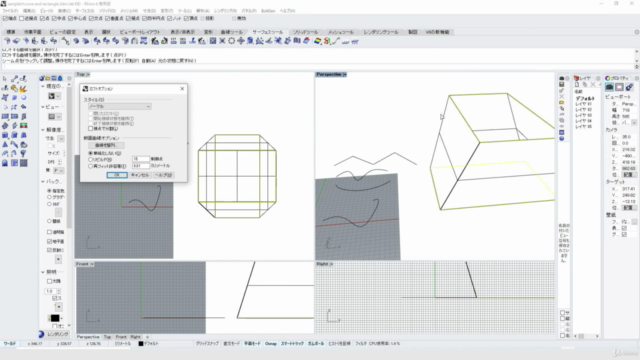Click the delete X icon in layer panel
Image resolution: width=640 pixels, height=360 pixels.
pyautogui.click(x=593, y=84)
